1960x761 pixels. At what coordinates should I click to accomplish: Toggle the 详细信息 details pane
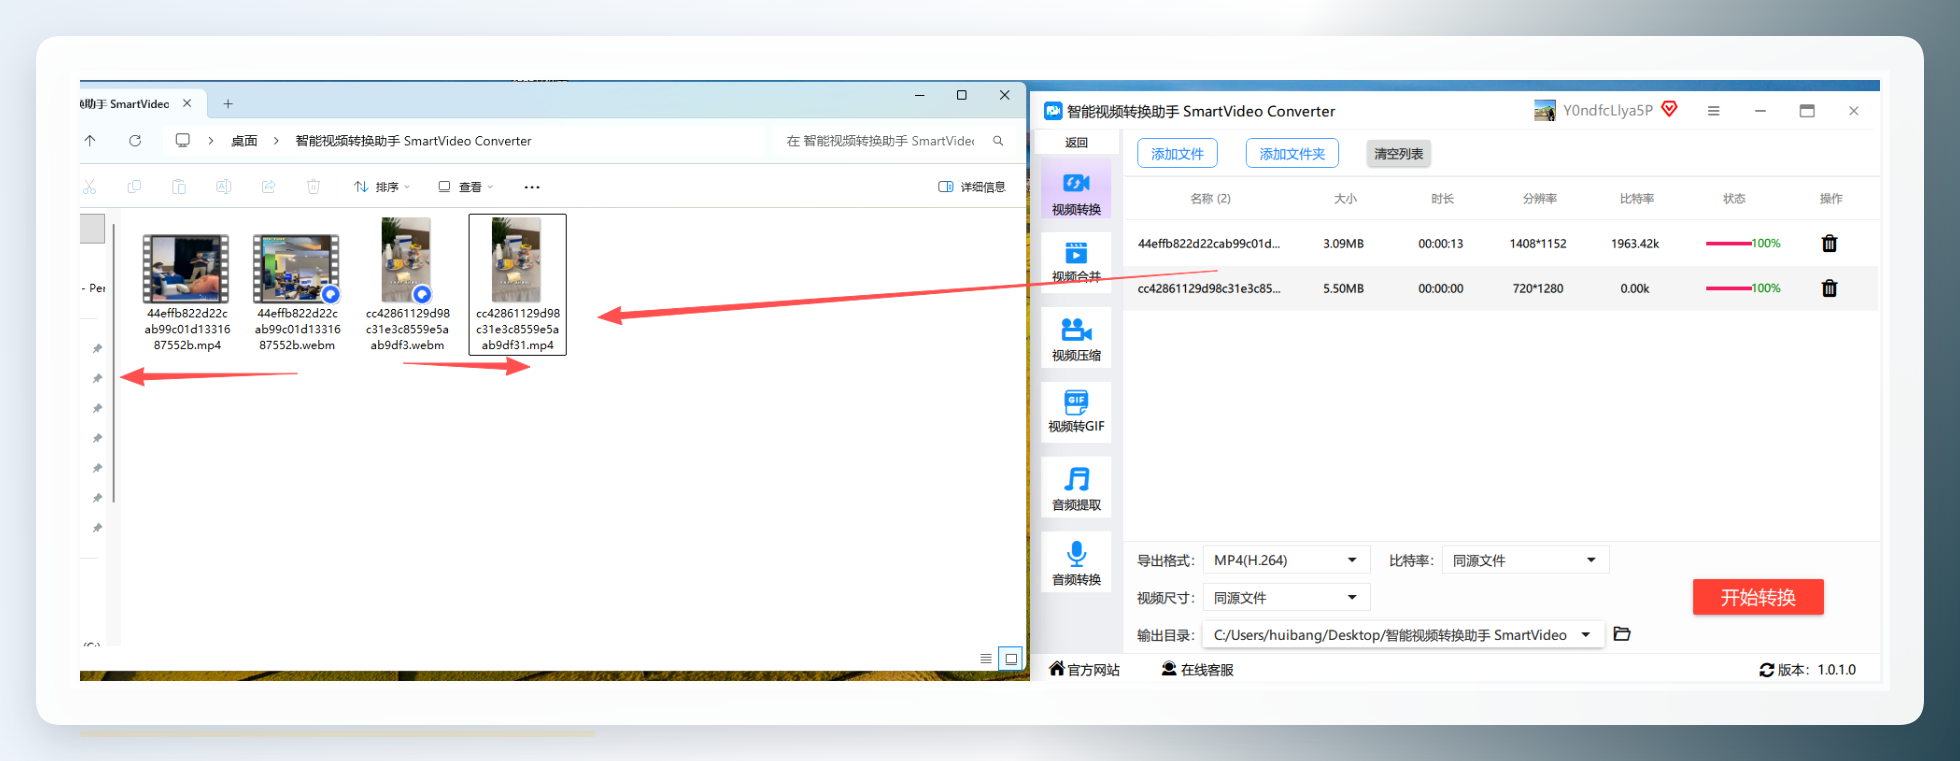tap(971, 187)
